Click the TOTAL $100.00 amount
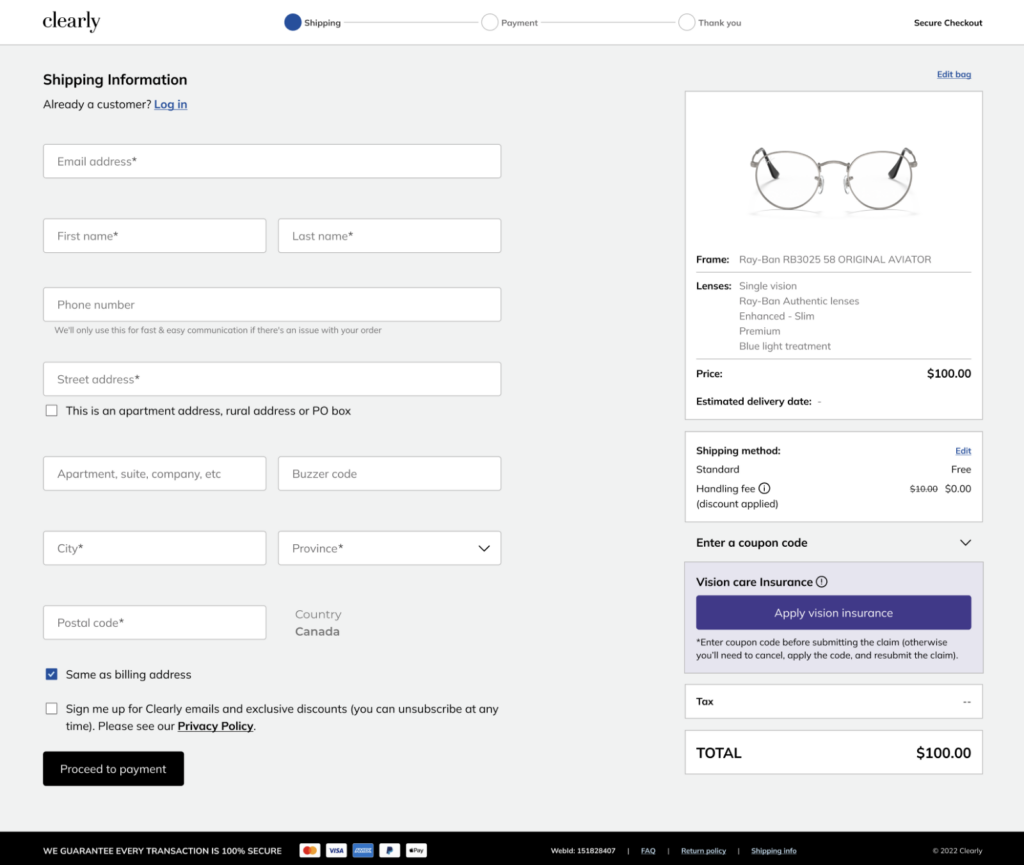 tap(943, 753)
